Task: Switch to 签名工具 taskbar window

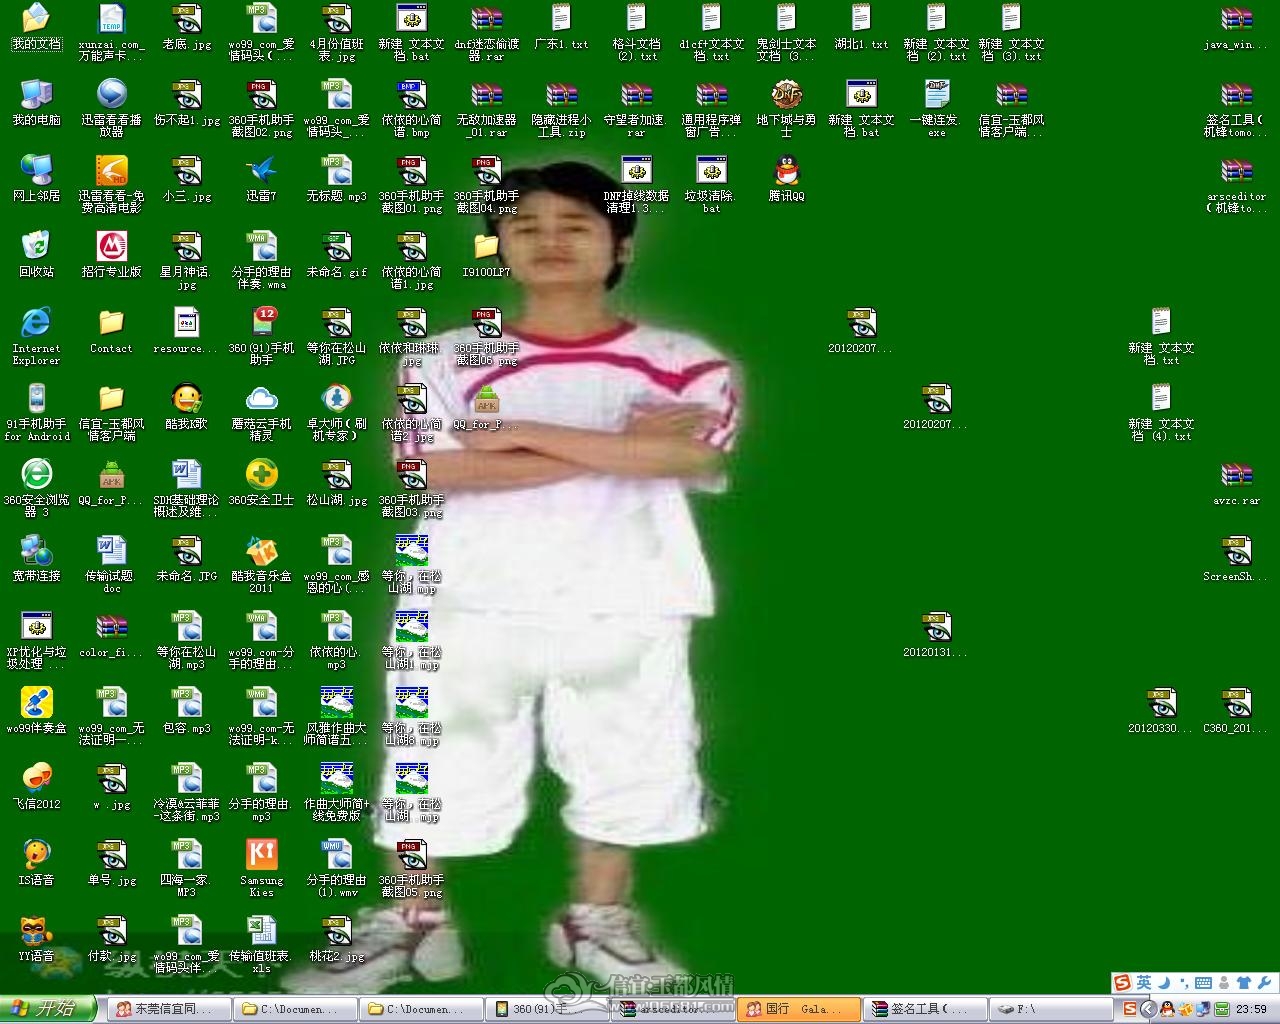Action: coord(924,1009)
